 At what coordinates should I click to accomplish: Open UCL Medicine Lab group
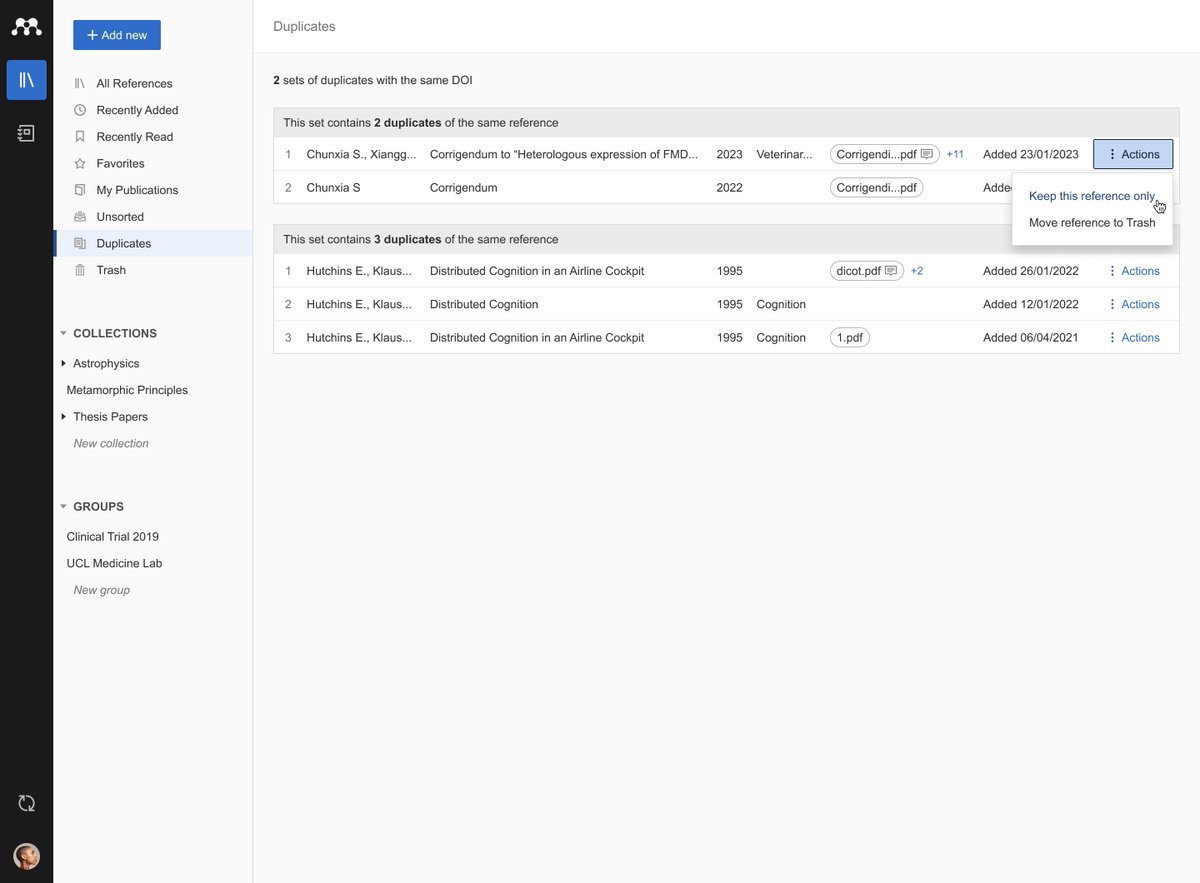tap(114, 563)
